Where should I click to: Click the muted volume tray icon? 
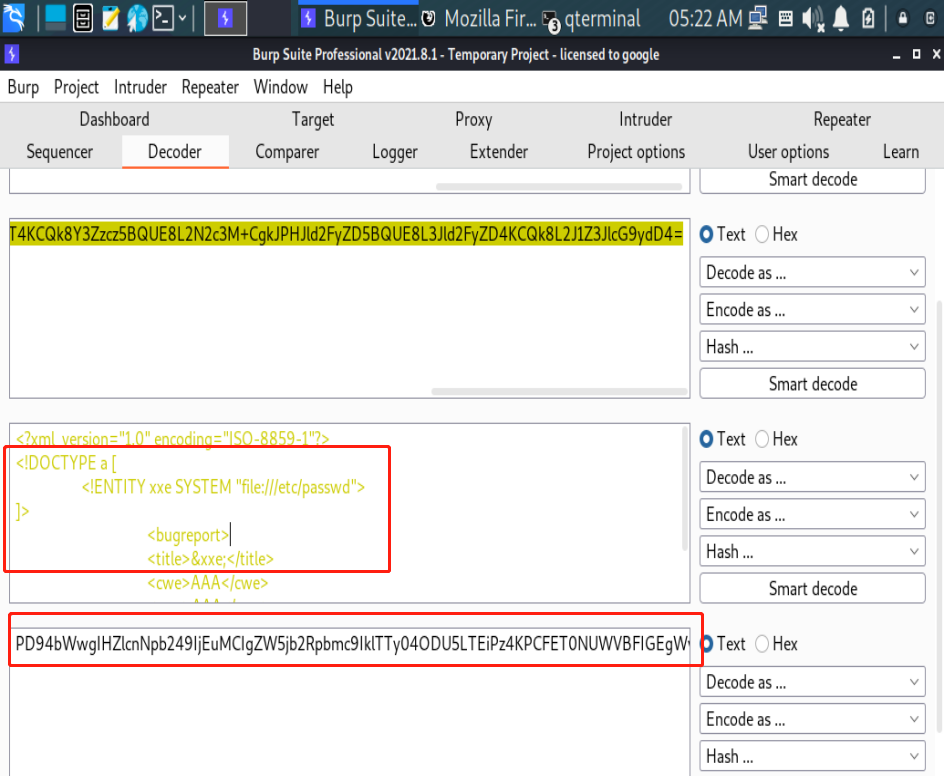click(x=813, y=19)
